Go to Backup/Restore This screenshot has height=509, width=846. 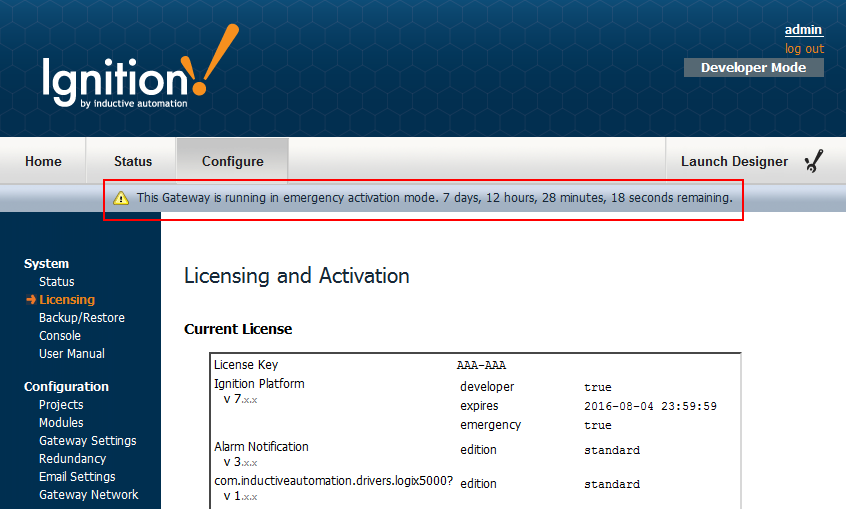tap(81, 317)
